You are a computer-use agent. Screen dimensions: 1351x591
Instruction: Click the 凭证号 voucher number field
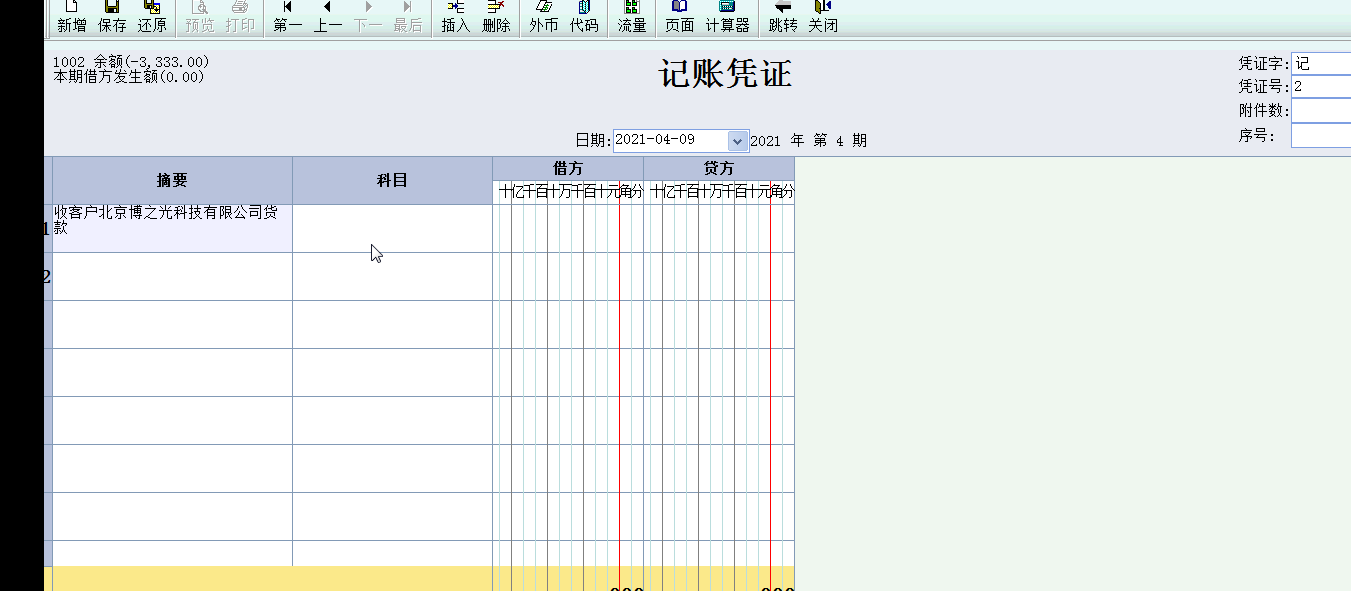tap(1320, 86)
